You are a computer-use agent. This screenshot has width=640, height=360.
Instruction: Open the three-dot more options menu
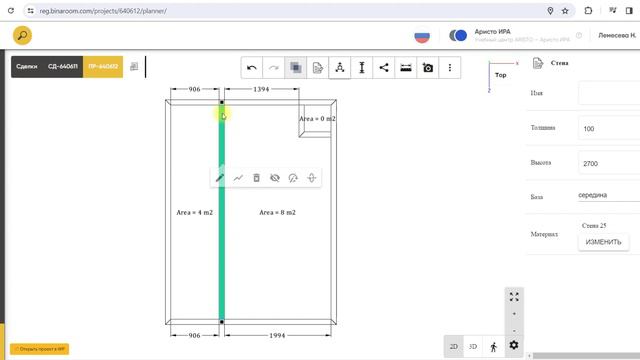coord(450,68)
